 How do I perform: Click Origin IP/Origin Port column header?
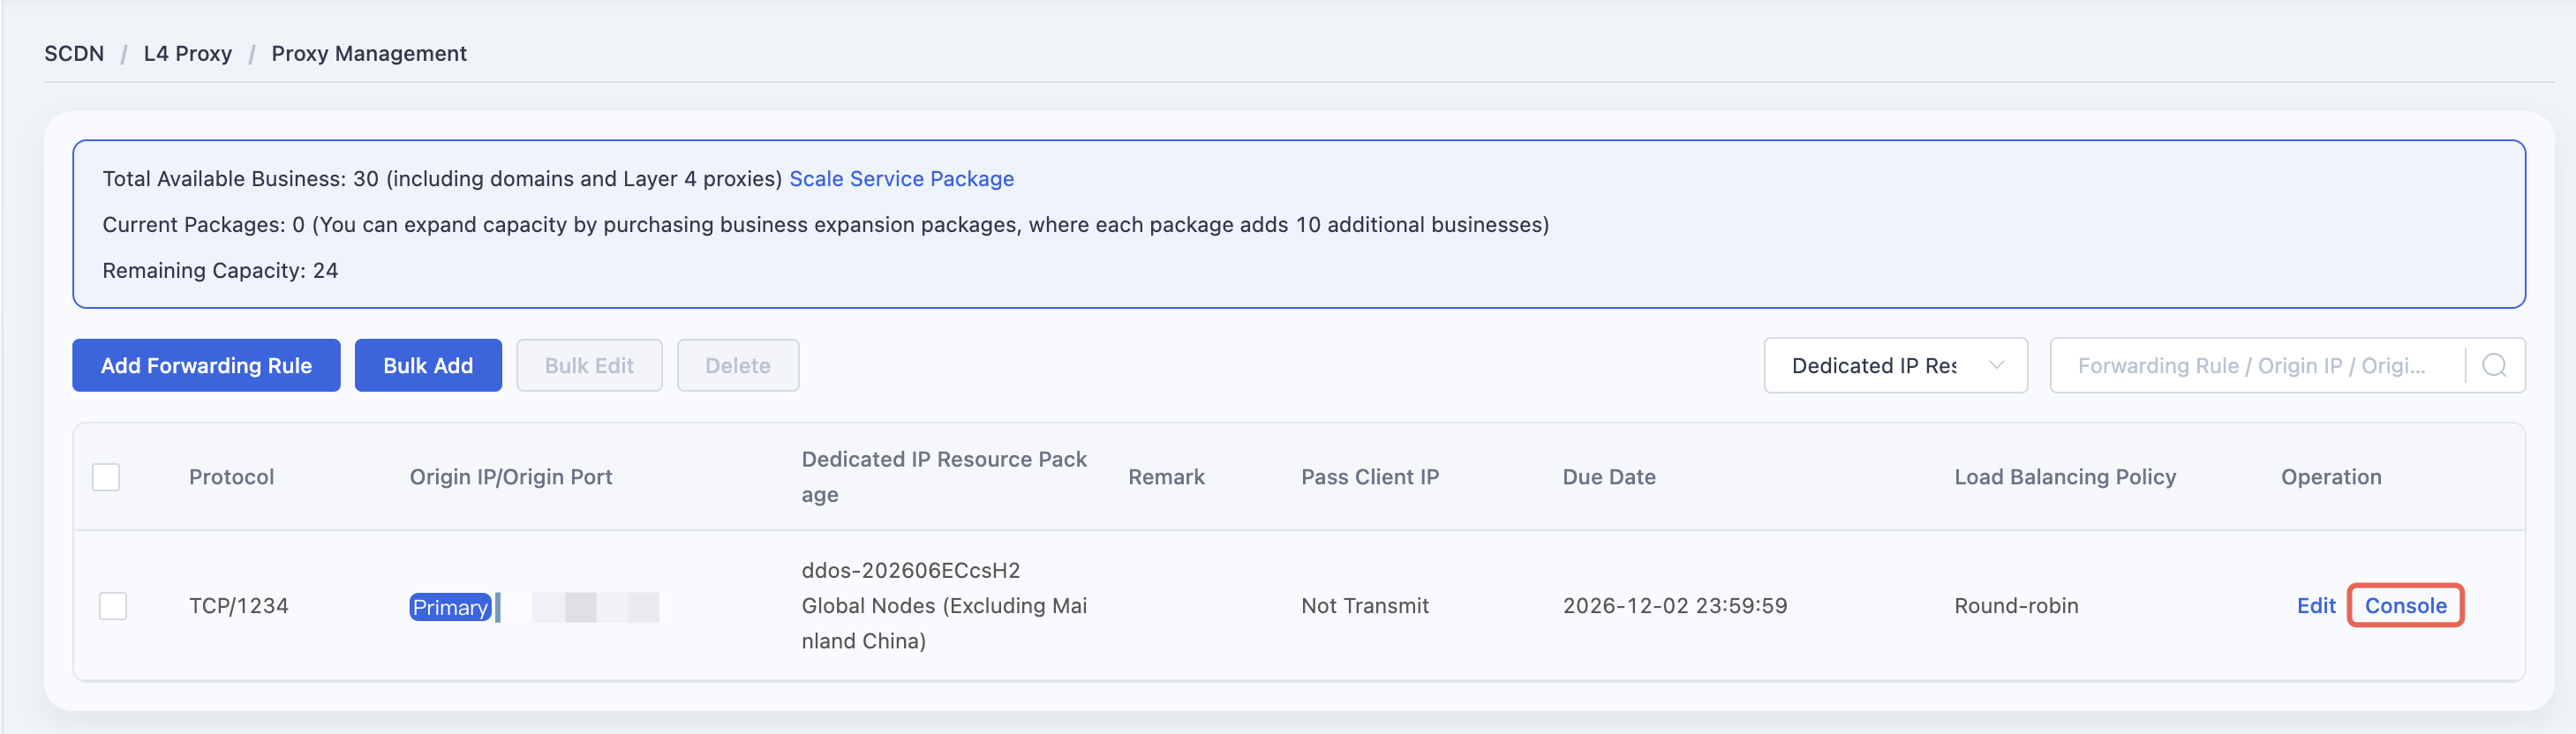(511, 477)
